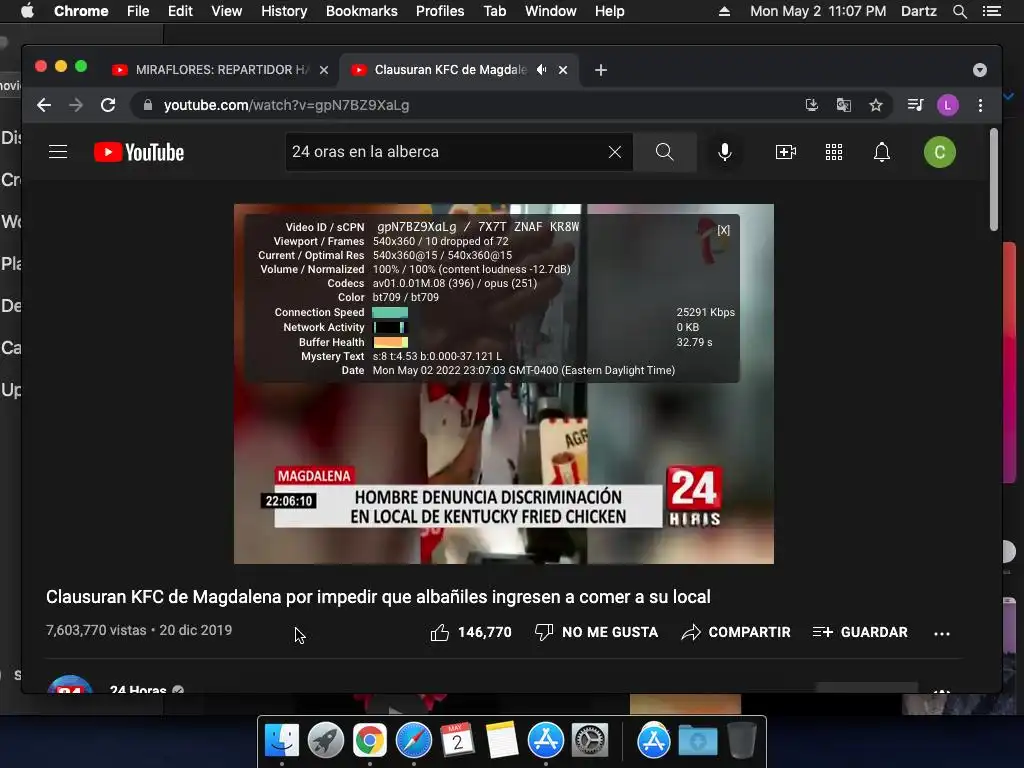Viewport: 1024px width, 768px height.
Task: Open Trash from the Dock
Action: click(x=742, y=741)
